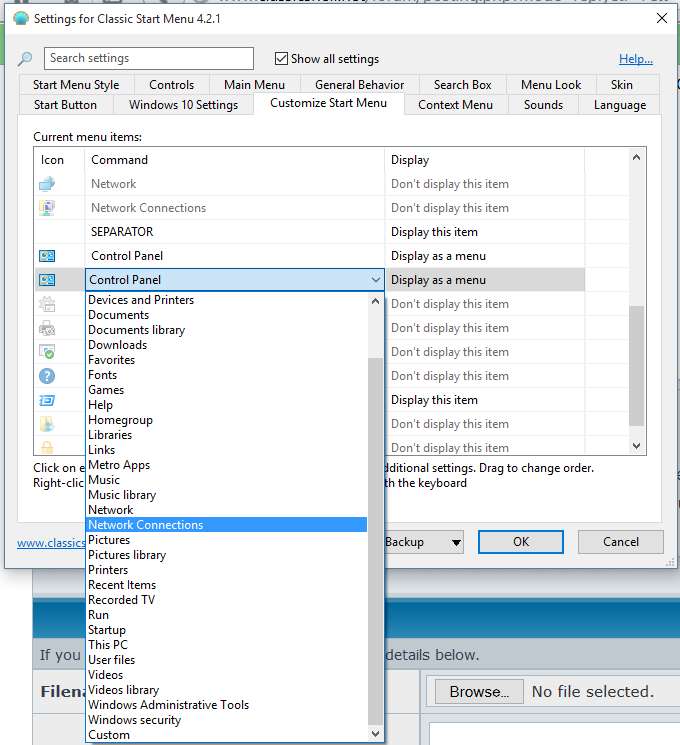Choose Music library from the list
Image resolution: width=680 pixels, height=745 pixels.
tap(122, 495)
